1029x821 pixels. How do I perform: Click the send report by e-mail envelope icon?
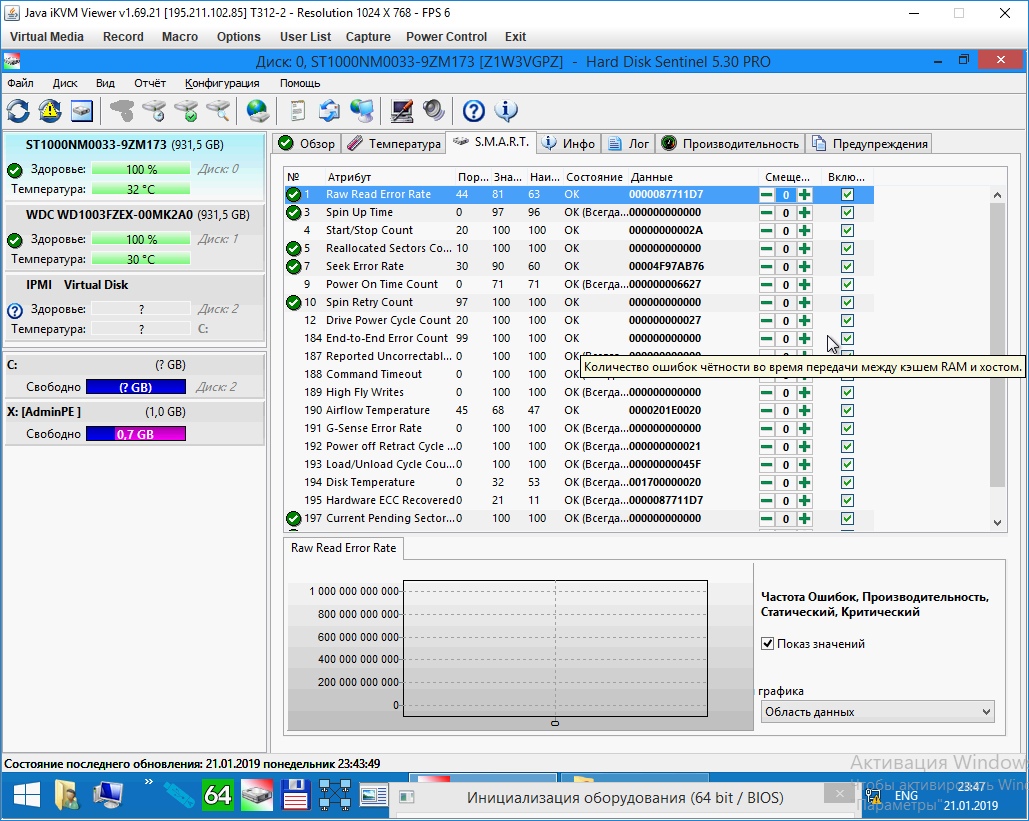(x=329, y=111)
